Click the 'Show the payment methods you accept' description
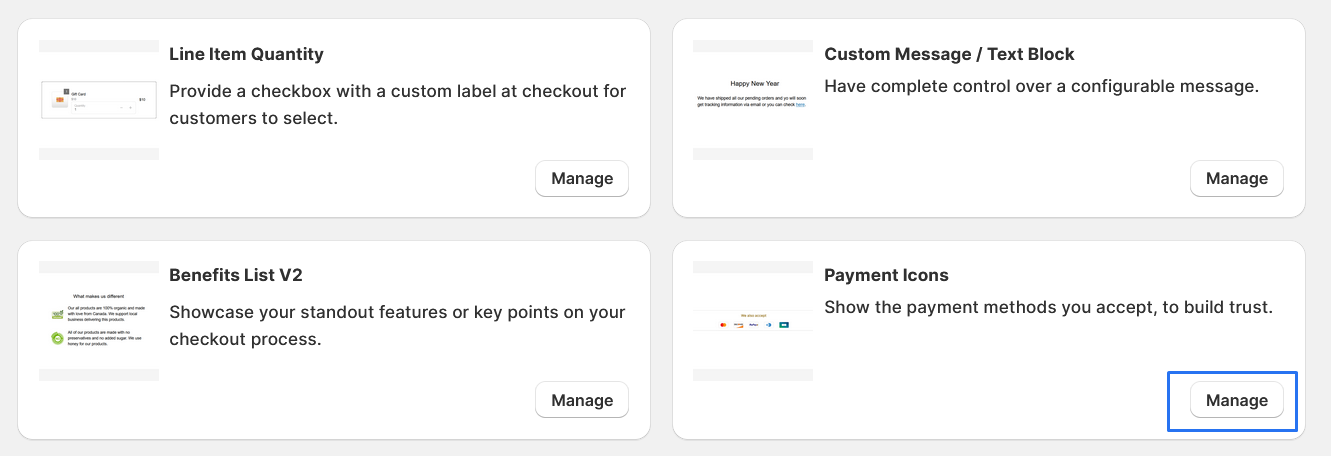Screen dimensions: 1331x456 pos(1048,307)
